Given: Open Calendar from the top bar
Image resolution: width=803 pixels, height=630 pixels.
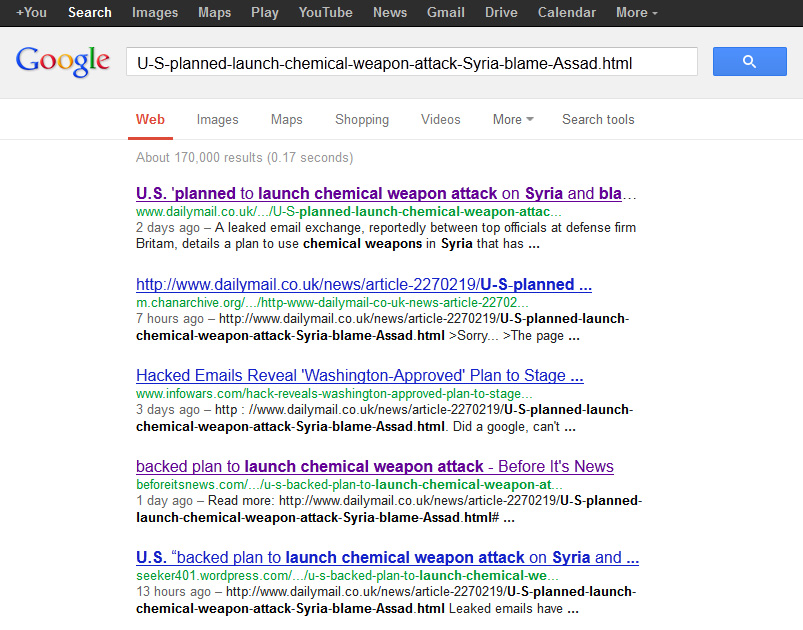Looking at the screenshot, I should (x=566, y=12).
